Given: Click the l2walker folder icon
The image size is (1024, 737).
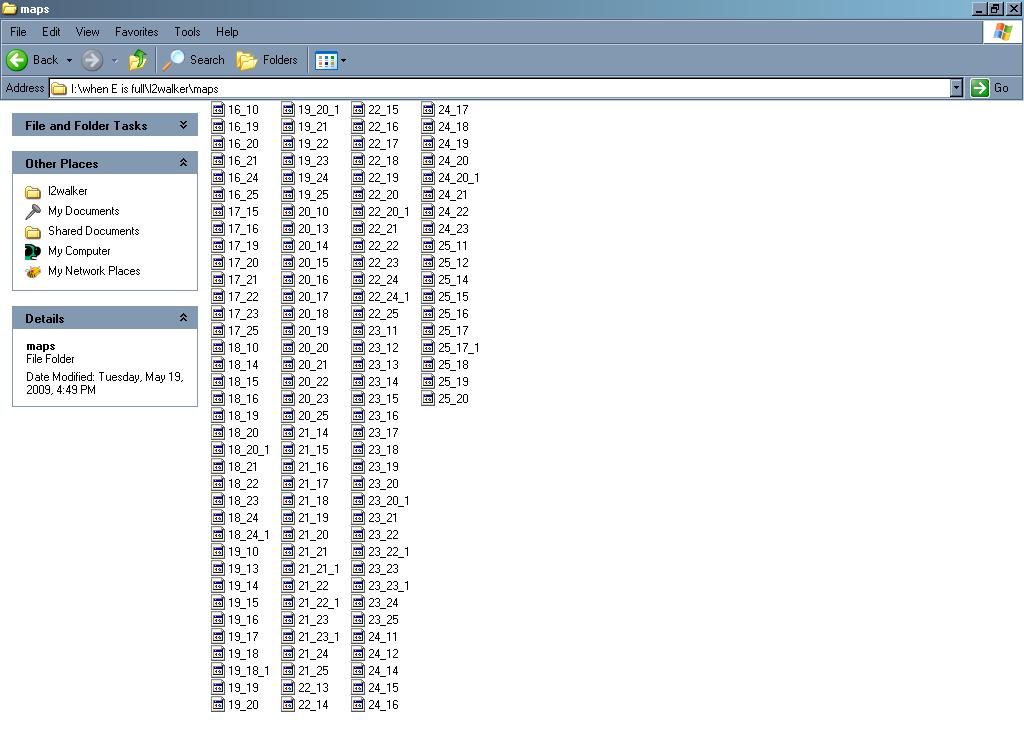Looking at the screenshot, I should pyautogui.click(x=33, y=192).
